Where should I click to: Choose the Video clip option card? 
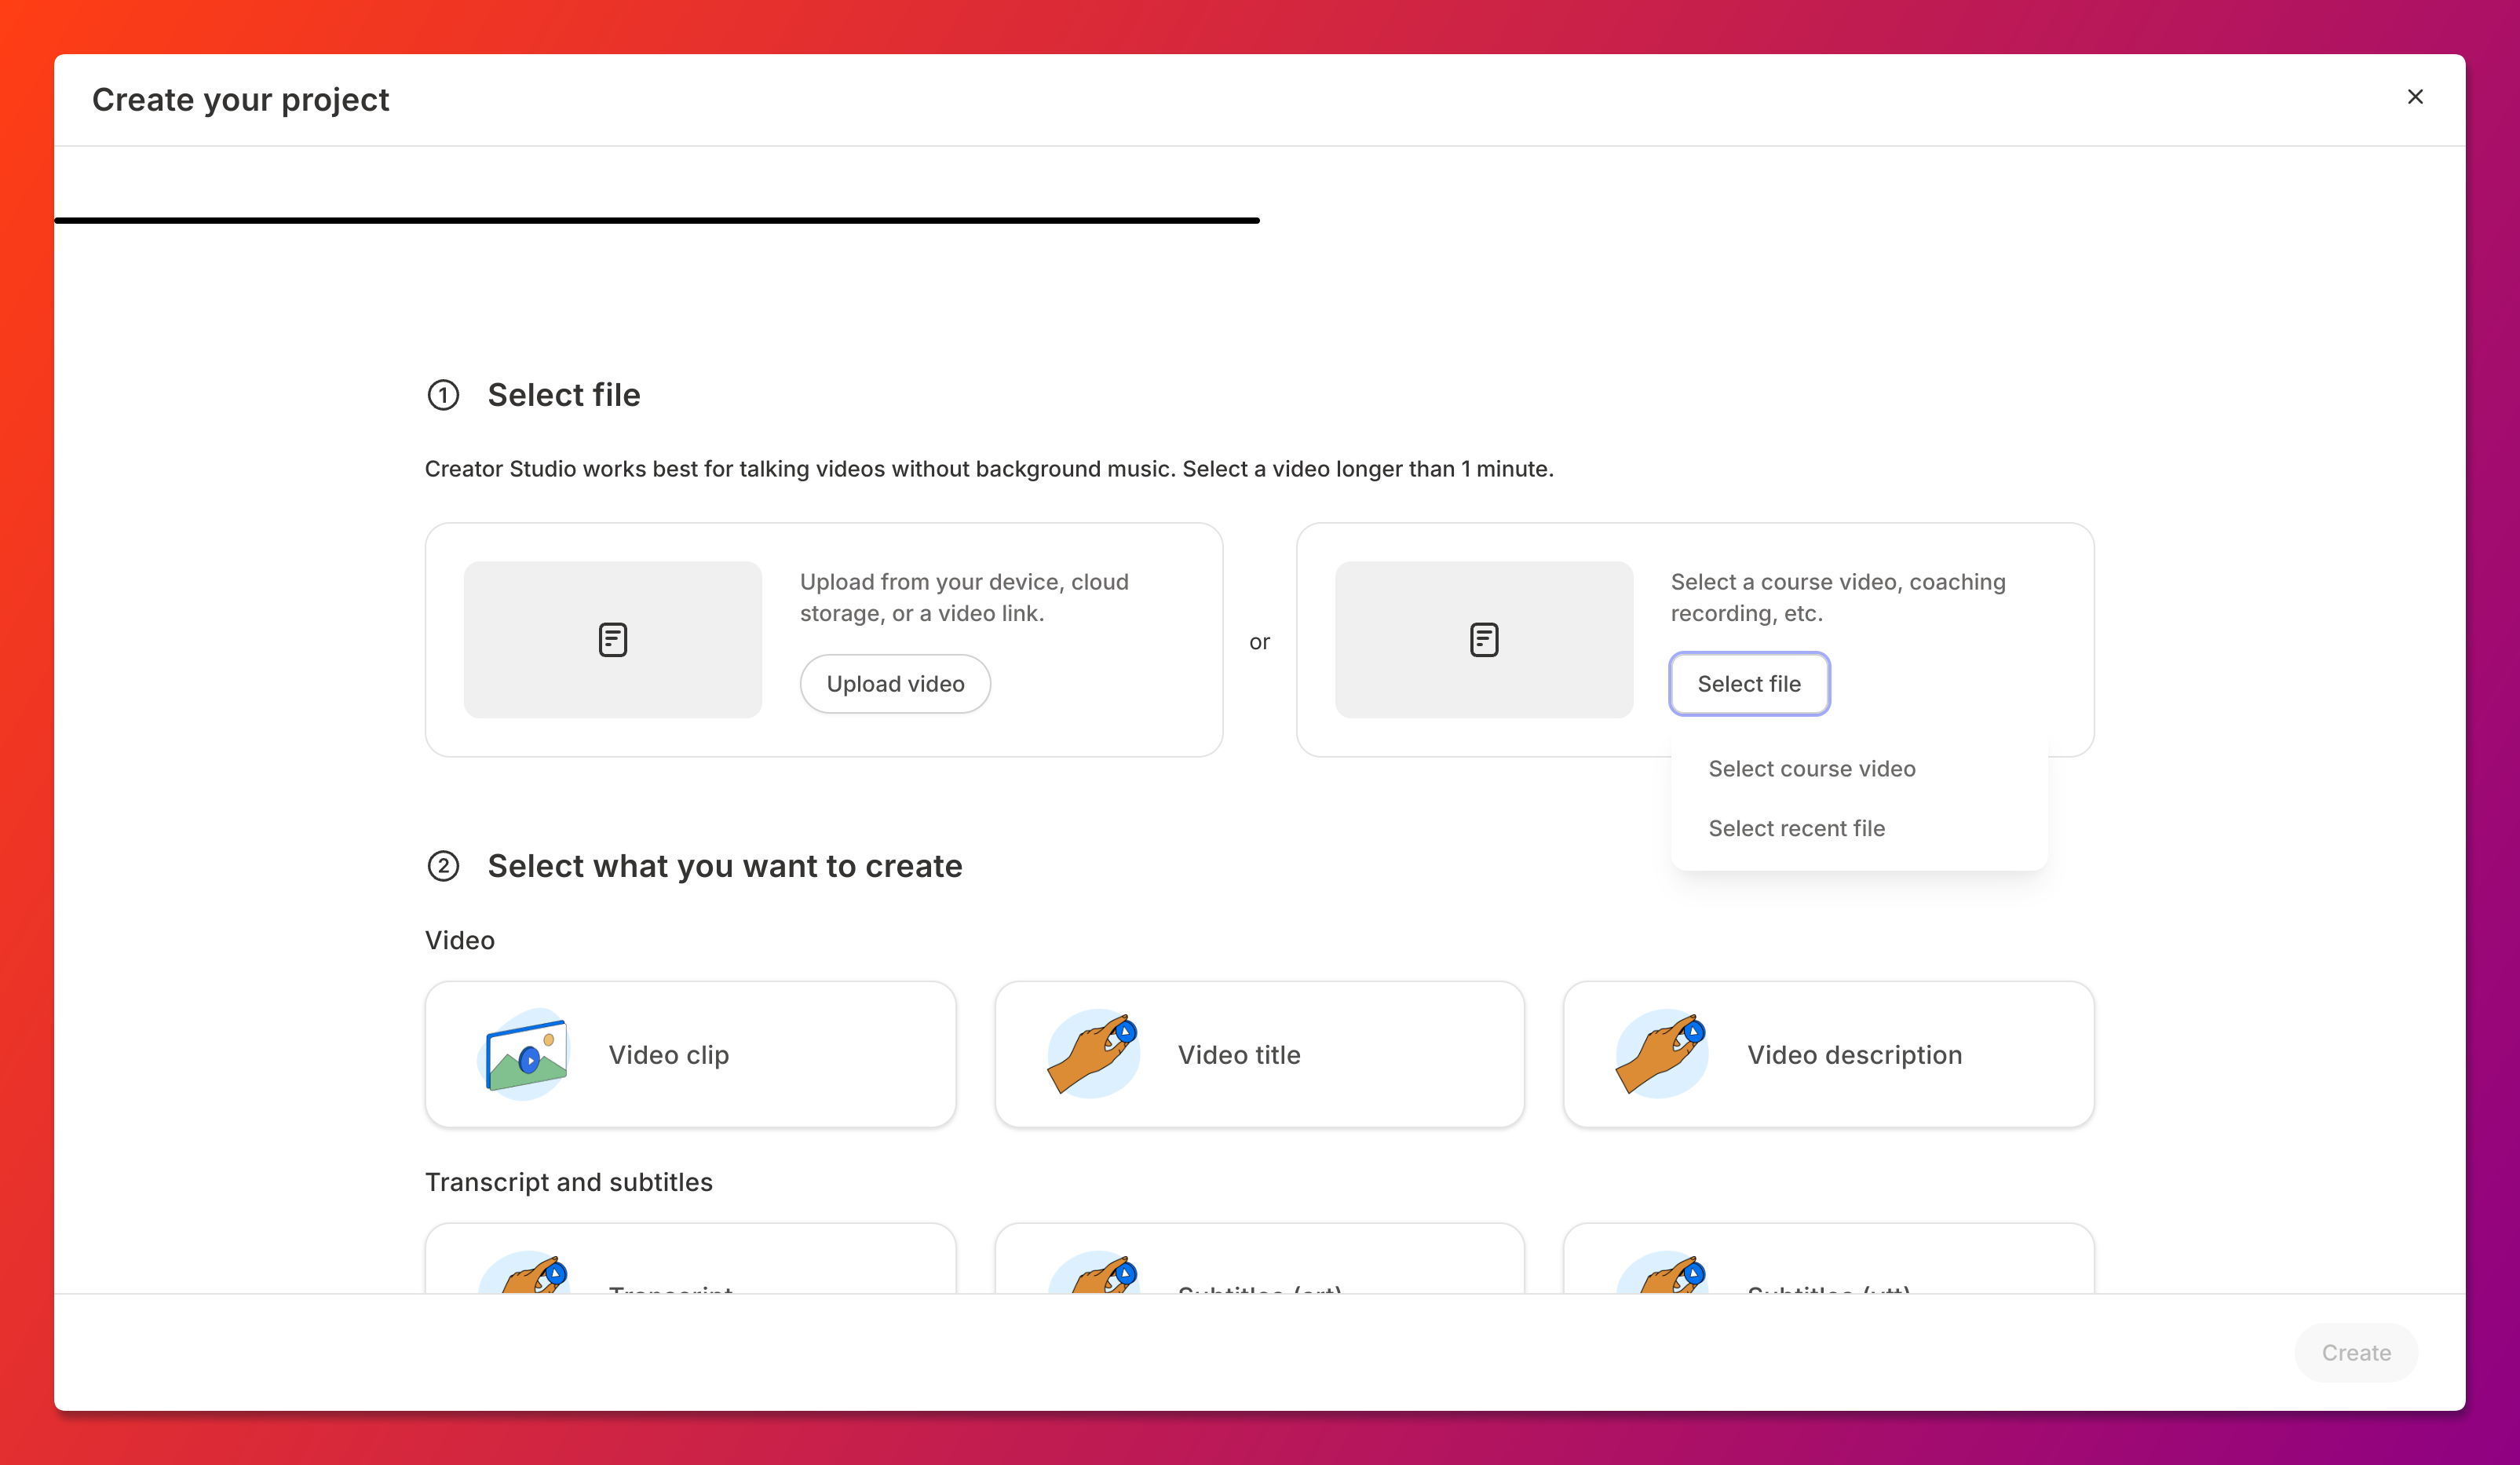(x=690, y=1054)
